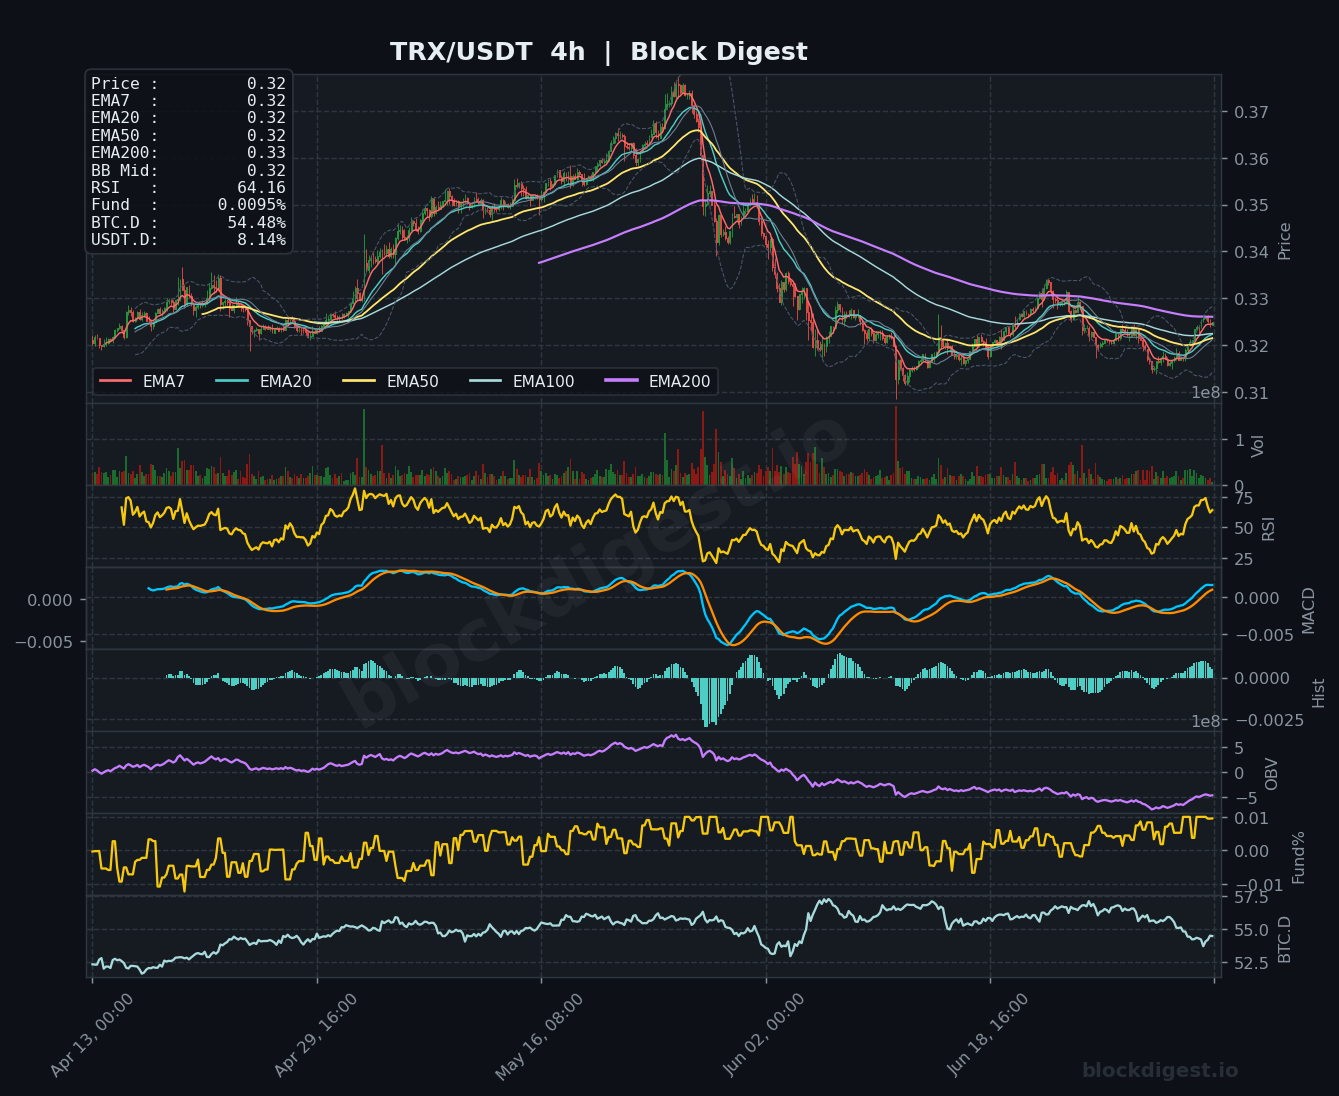1339x1096 pixels.
Task: Click the RSI 75 axis tick
Action: 1243,498
